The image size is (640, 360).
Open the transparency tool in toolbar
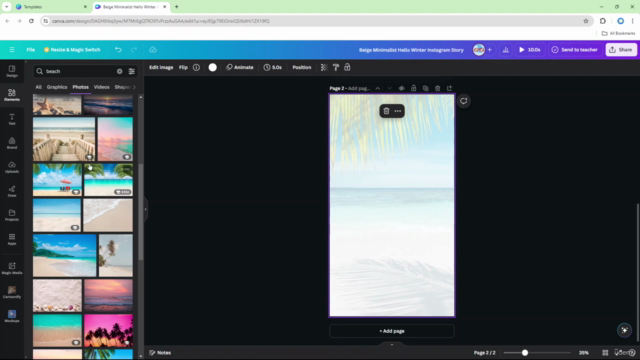[324, 67]
